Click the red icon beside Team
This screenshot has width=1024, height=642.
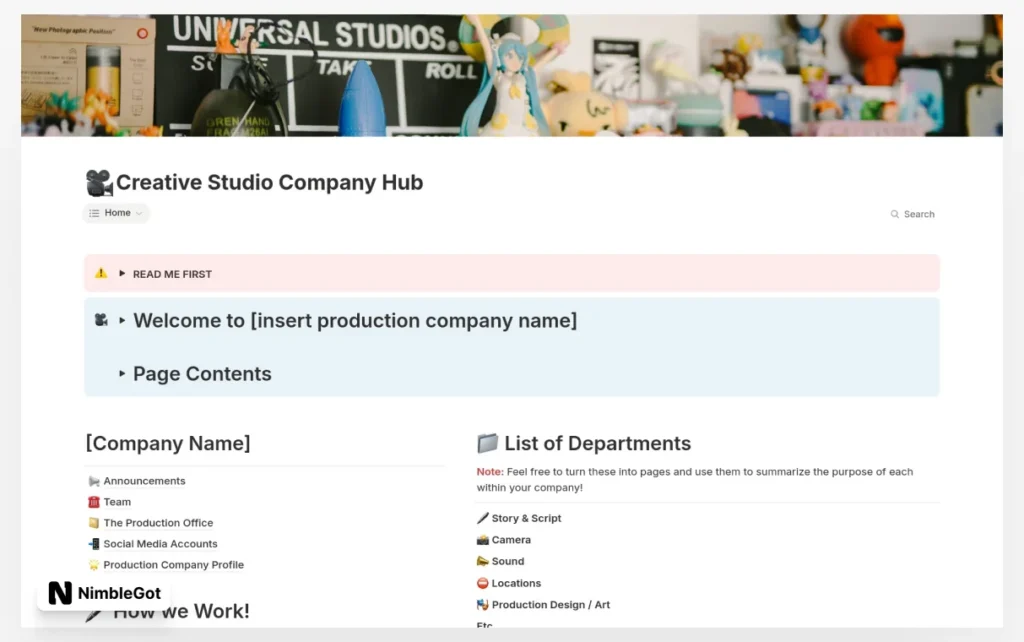tap(94, 502)
